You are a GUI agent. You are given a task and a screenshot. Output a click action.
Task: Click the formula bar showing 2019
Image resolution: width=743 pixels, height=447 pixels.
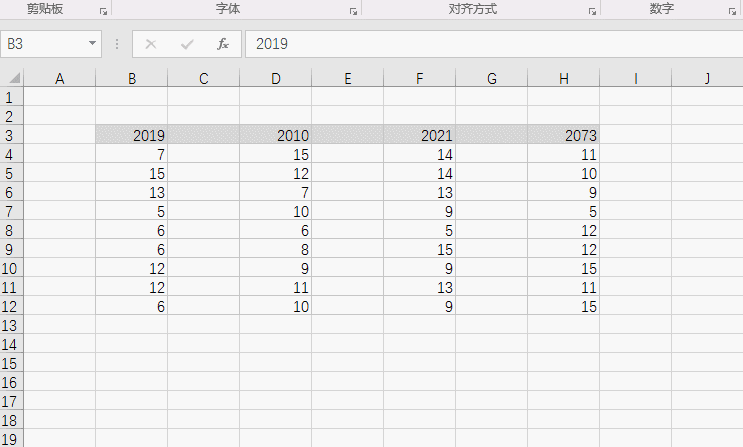pyautogui.click(x=494, y=44)
